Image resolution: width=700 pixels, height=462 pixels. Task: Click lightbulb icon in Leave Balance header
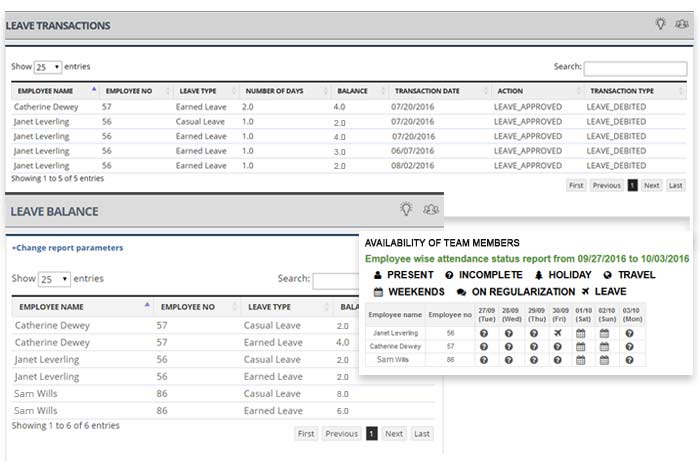click(x=406, y=209)
